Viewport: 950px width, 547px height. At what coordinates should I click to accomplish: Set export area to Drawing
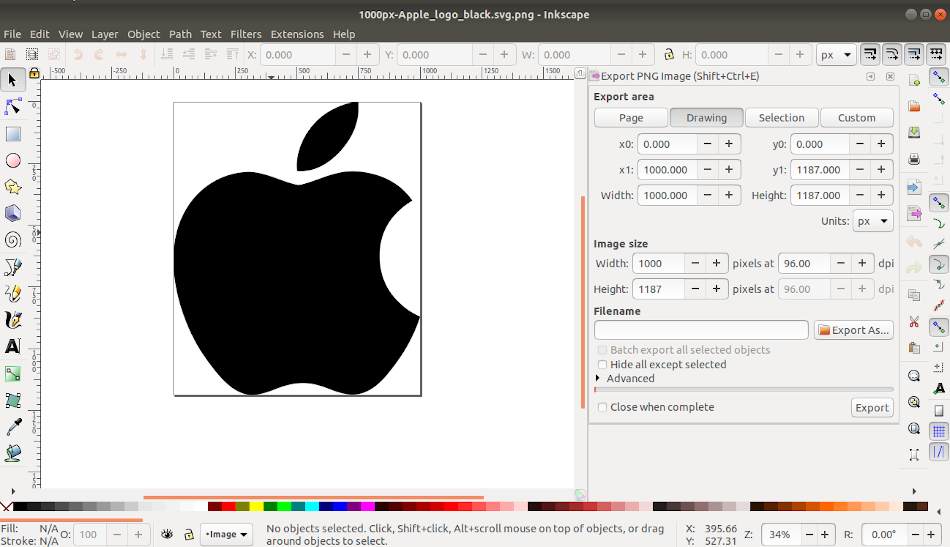pos(706,118)
